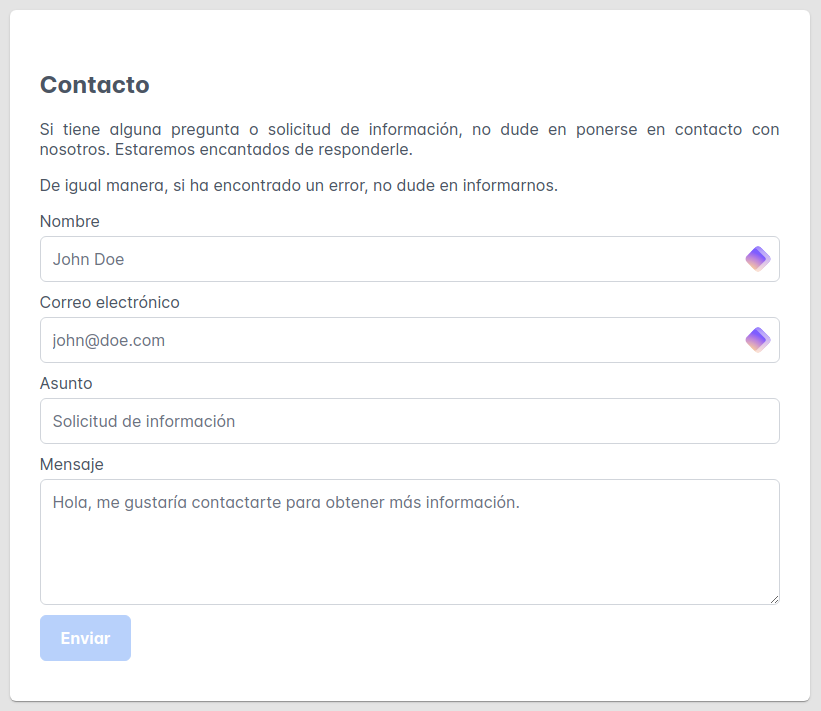Click the "Correo electrónico" label
821x711 pixels.
tap(110, 302)
